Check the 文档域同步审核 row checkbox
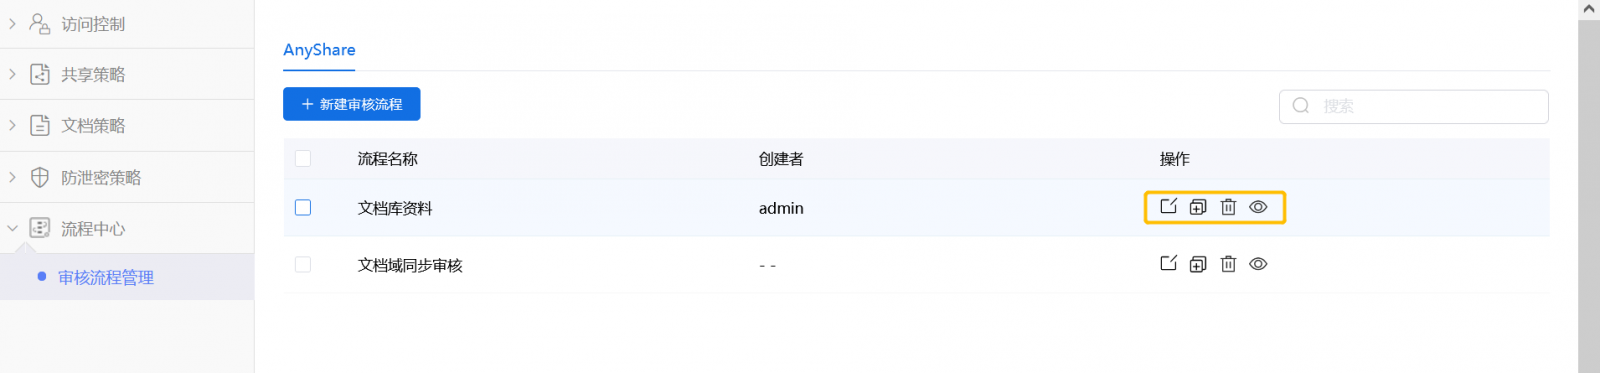Screen dimensions: 1600x373 tap(303, 264)
